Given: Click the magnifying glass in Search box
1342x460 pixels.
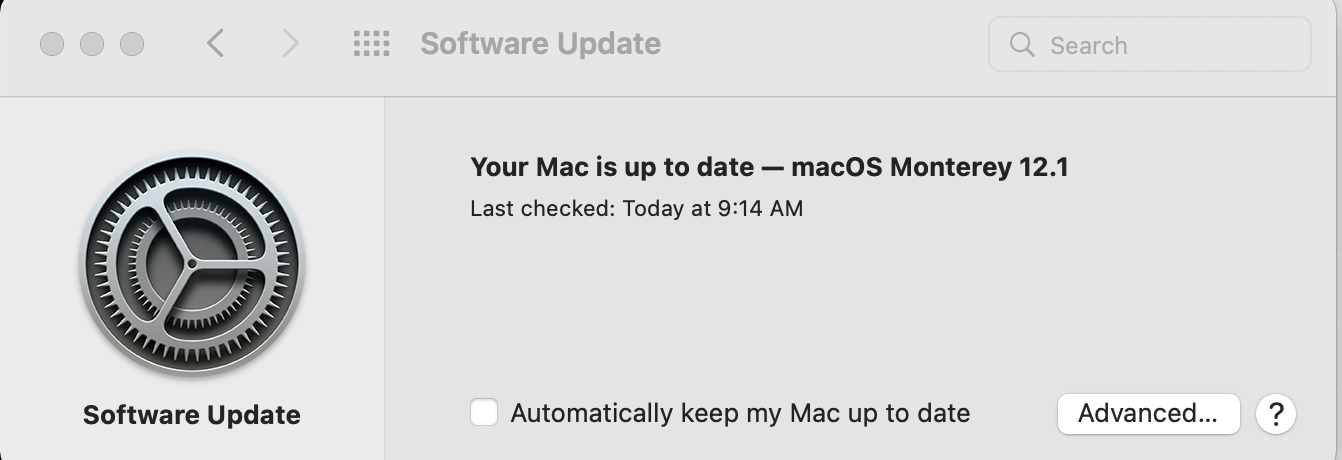Looking at the screenshot, I should (x=1022, y=45).
